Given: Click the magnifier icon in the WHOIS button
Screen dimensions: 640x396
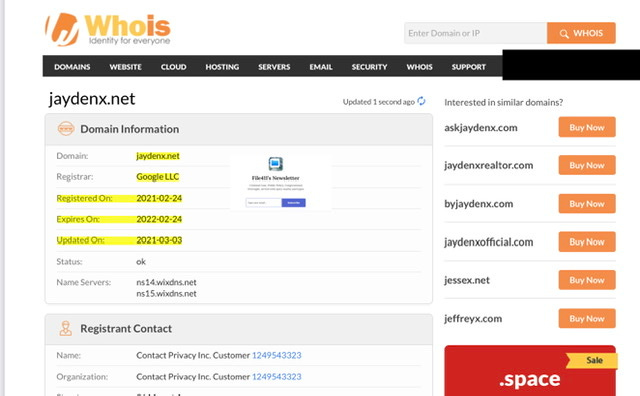Looking at the screenshot, I should pyautogui.click(x=564, y=33).
